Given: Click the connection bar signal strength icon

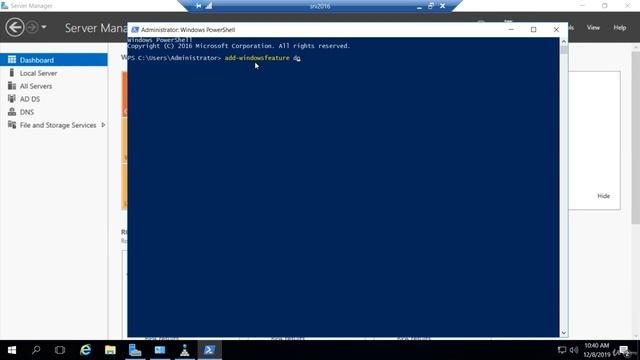Looking at the screenshot, I should (x=209, y=6).
